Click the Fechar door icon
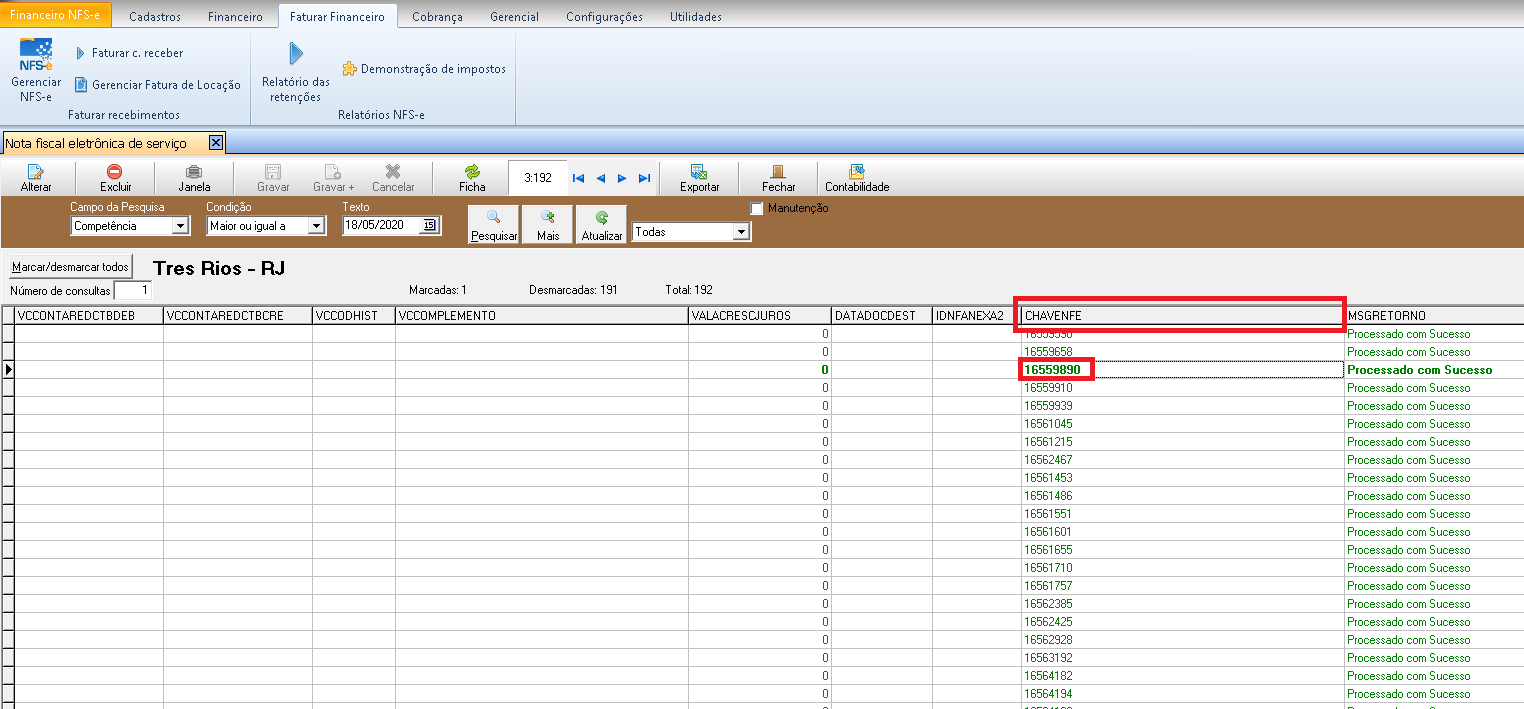Screen dimensions: 1524x709 [x=778, y=178]
